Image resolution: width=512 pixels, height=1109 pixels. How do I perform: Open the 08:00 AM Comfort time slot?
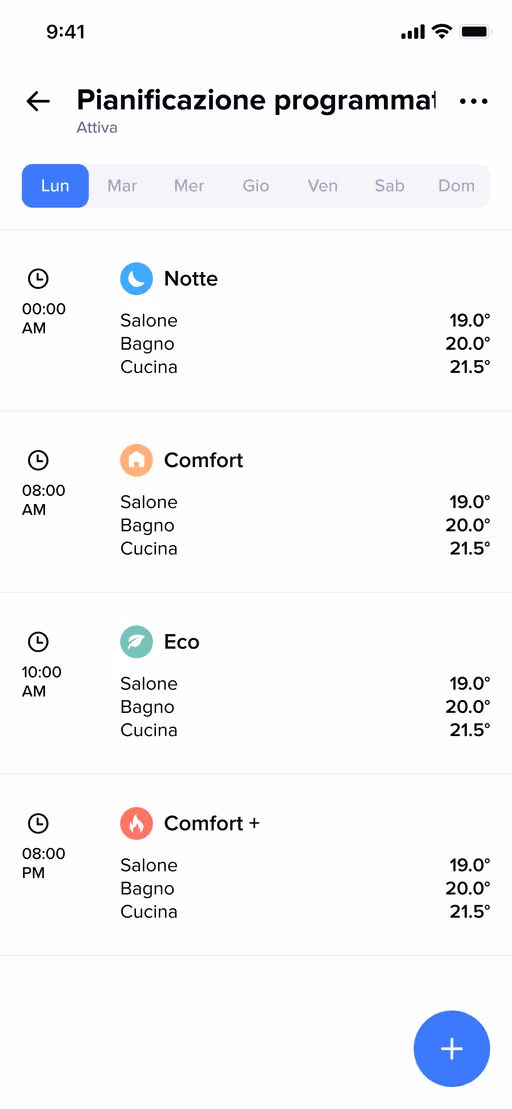pyautogui.click(x=256, y=501)
